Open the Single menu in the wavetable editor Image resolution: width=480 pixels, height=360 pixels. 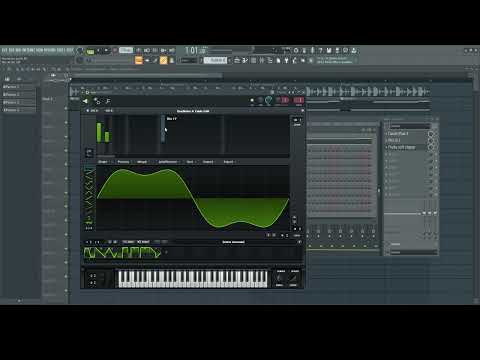click(x=103, y=162)
